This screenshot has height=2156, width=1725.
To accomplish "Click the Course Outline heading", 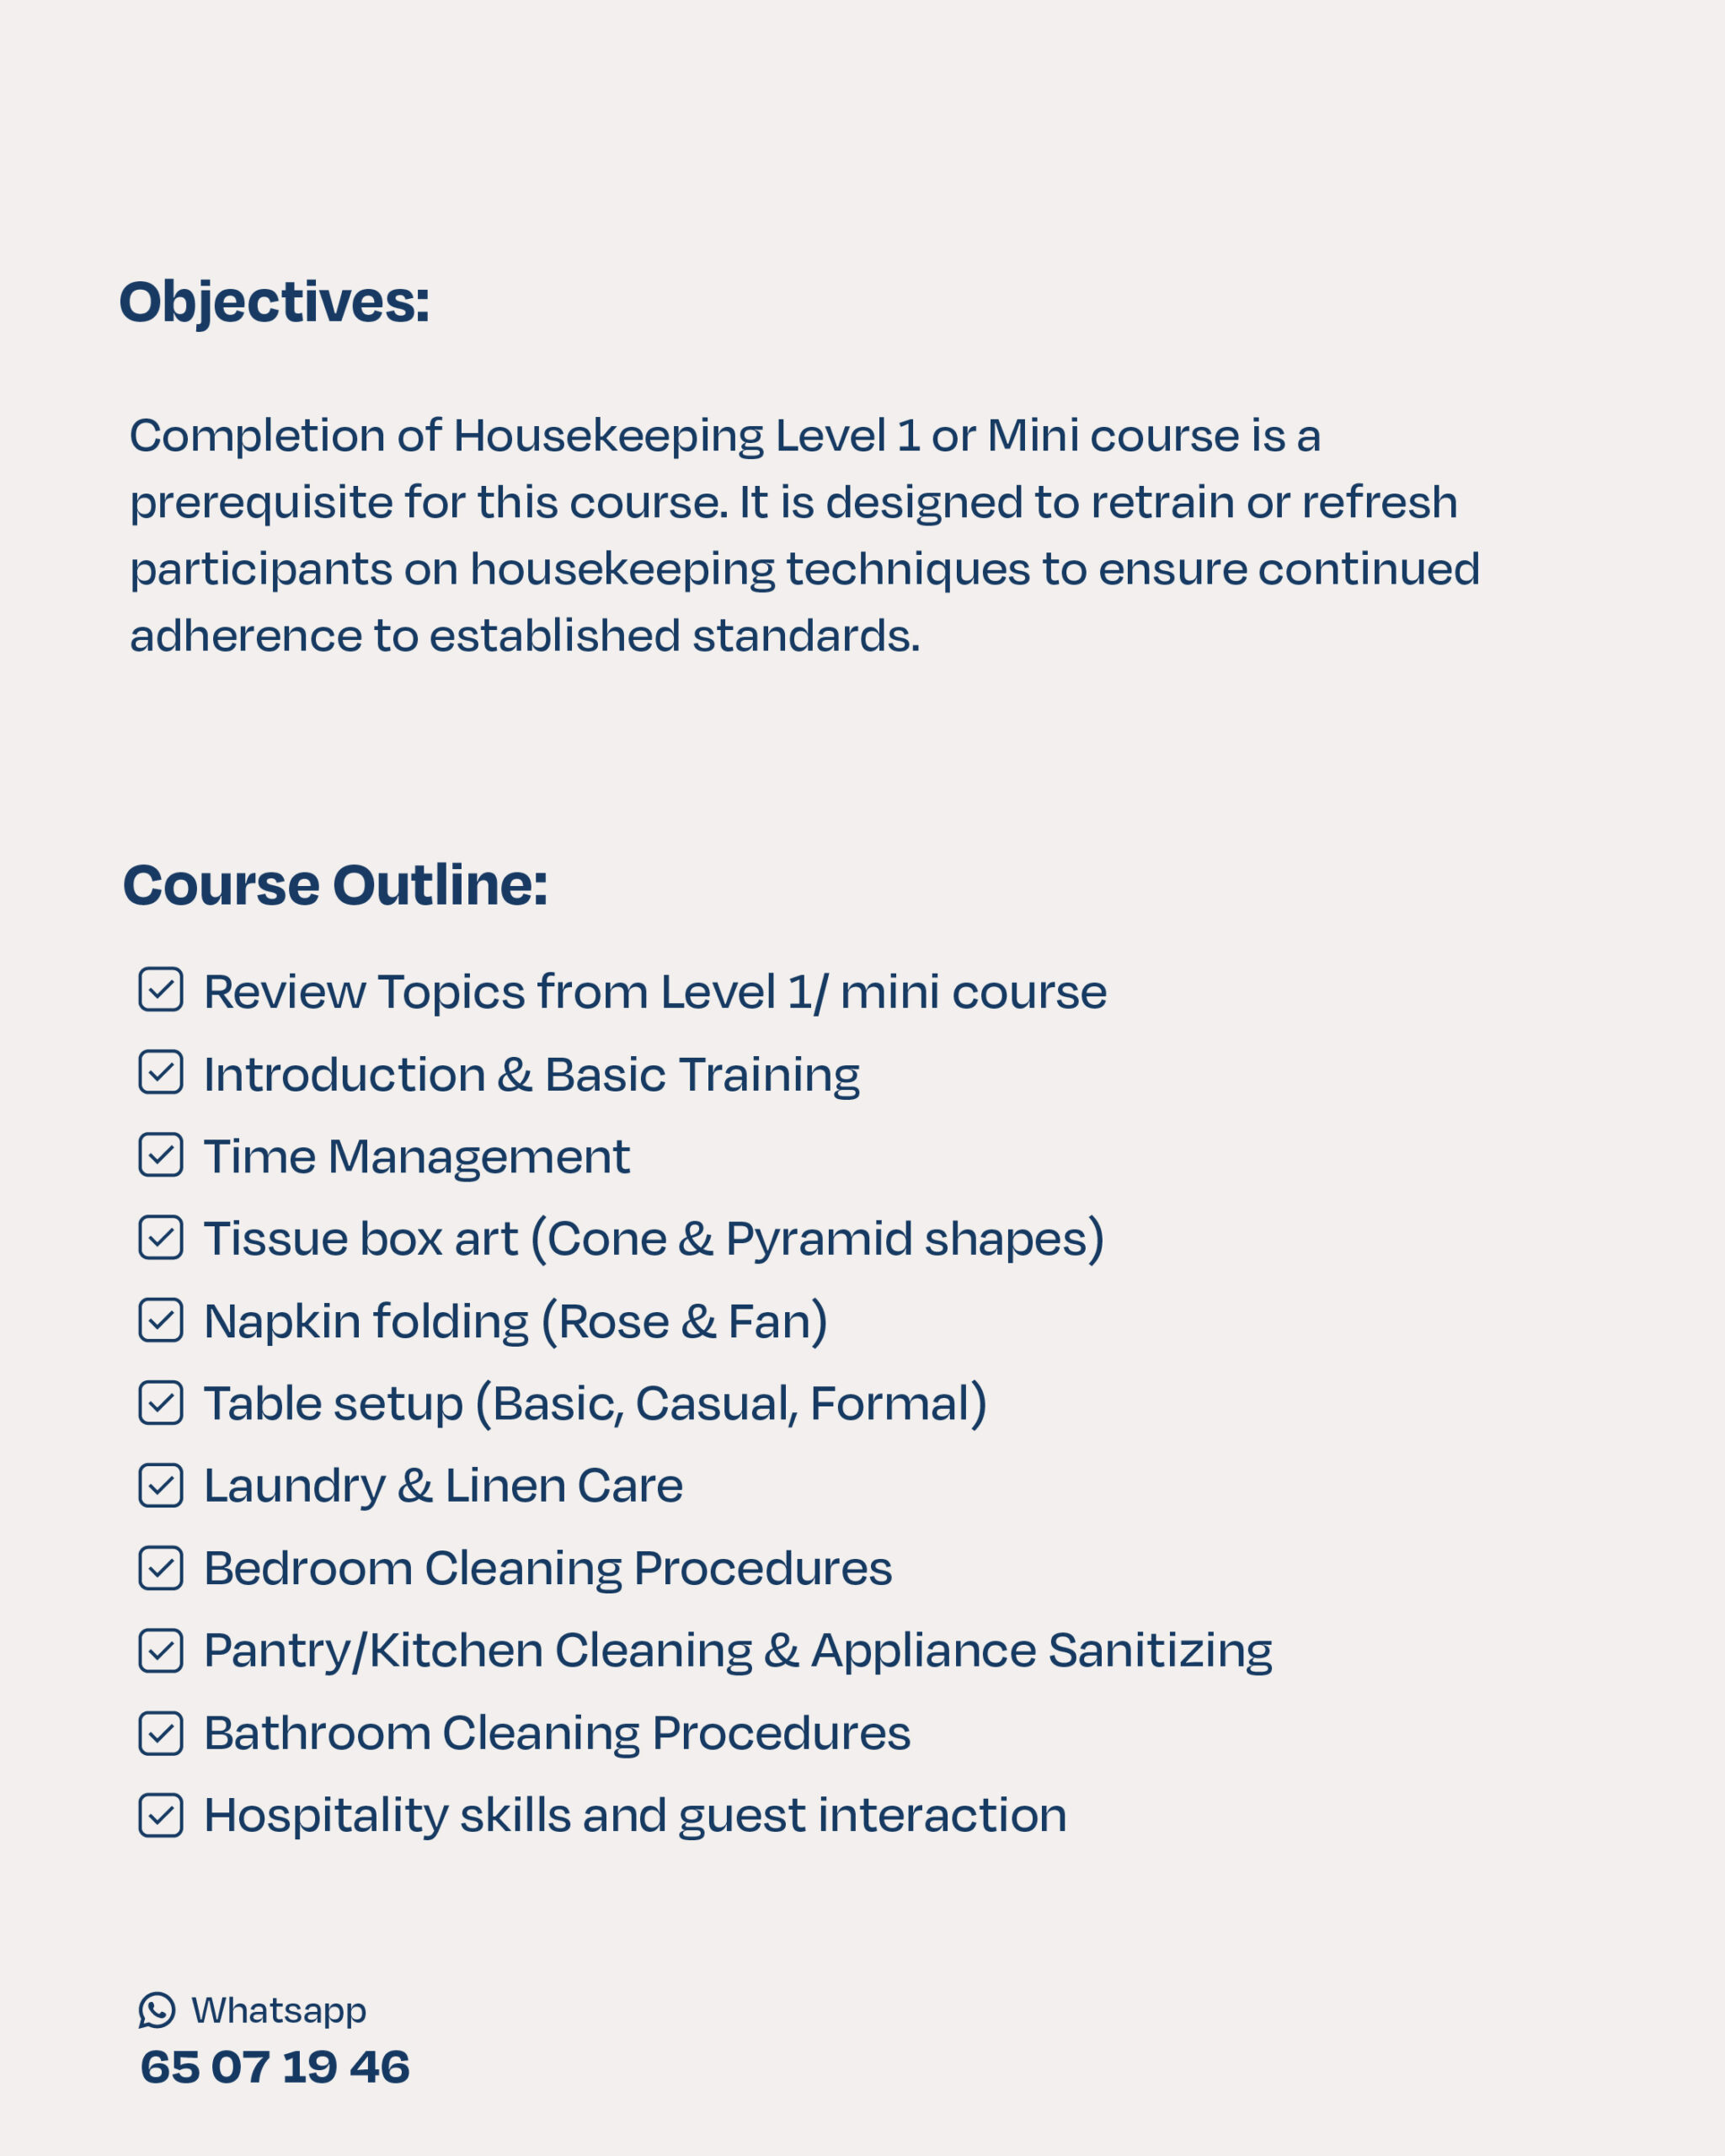I will (335, 885).
